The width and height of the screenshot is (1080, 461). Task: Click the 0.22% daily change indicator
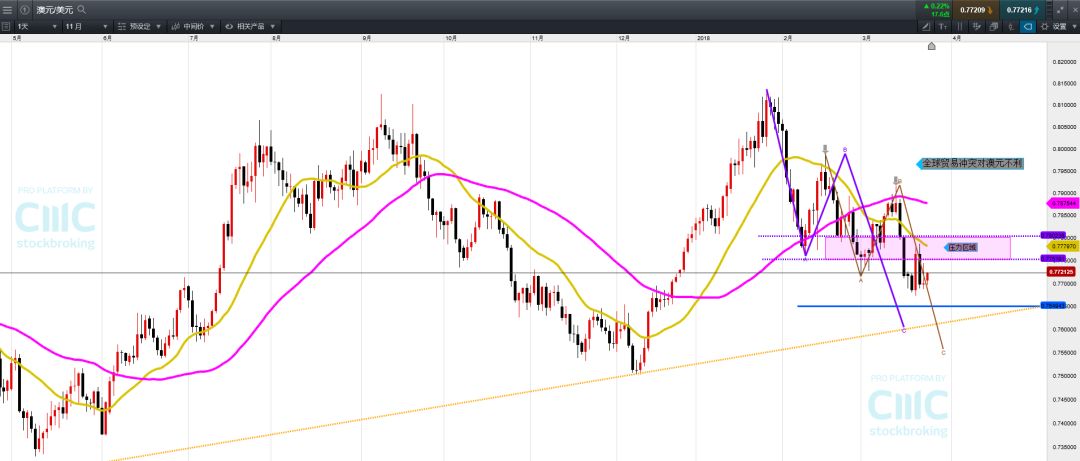[x=937, y=6]
